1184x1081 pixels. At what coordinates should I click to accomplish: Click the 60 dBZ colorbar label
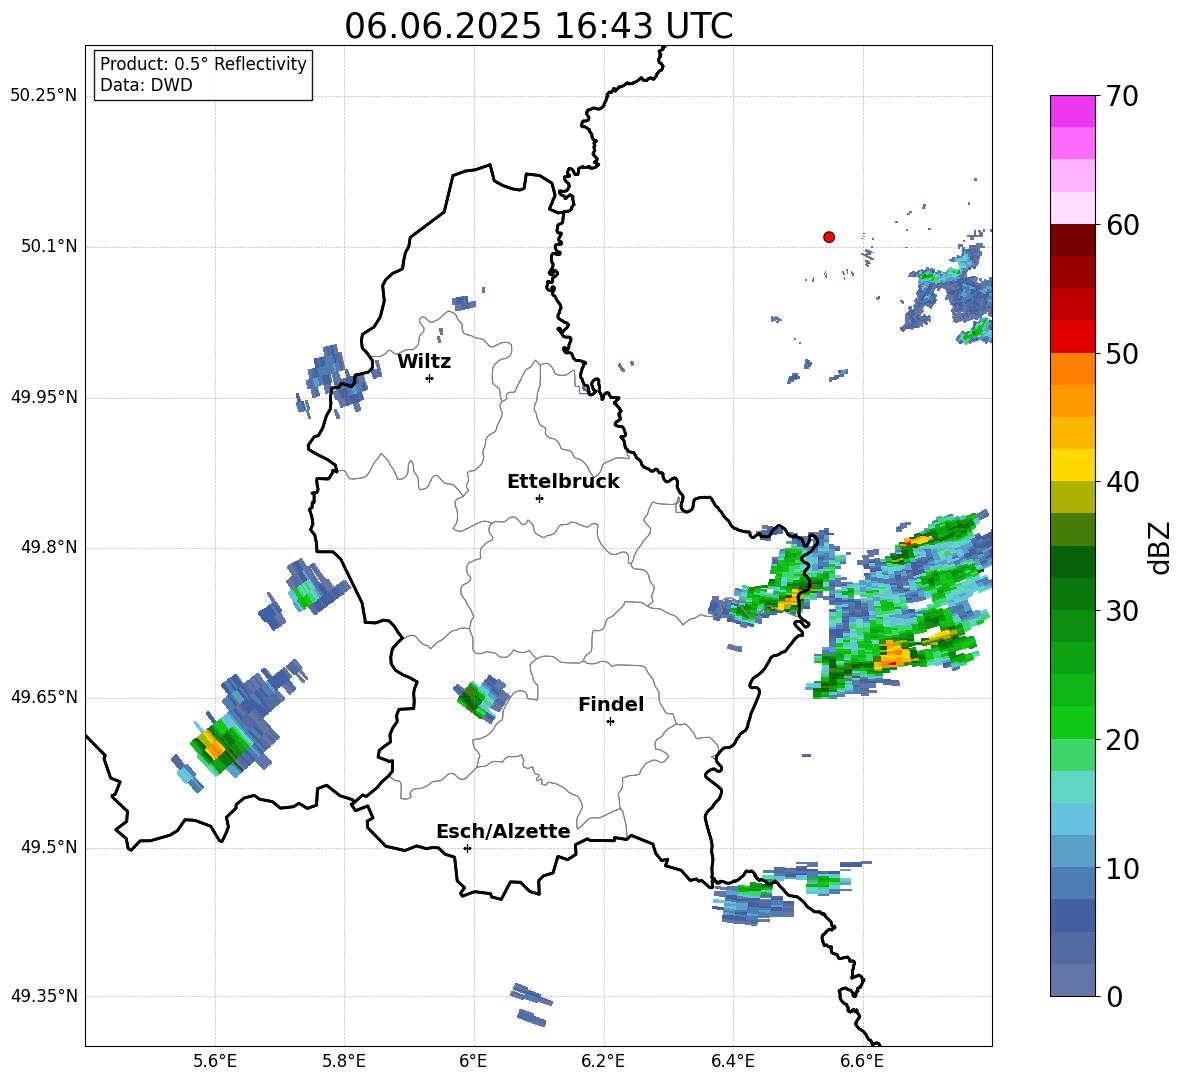[1121, 225]
